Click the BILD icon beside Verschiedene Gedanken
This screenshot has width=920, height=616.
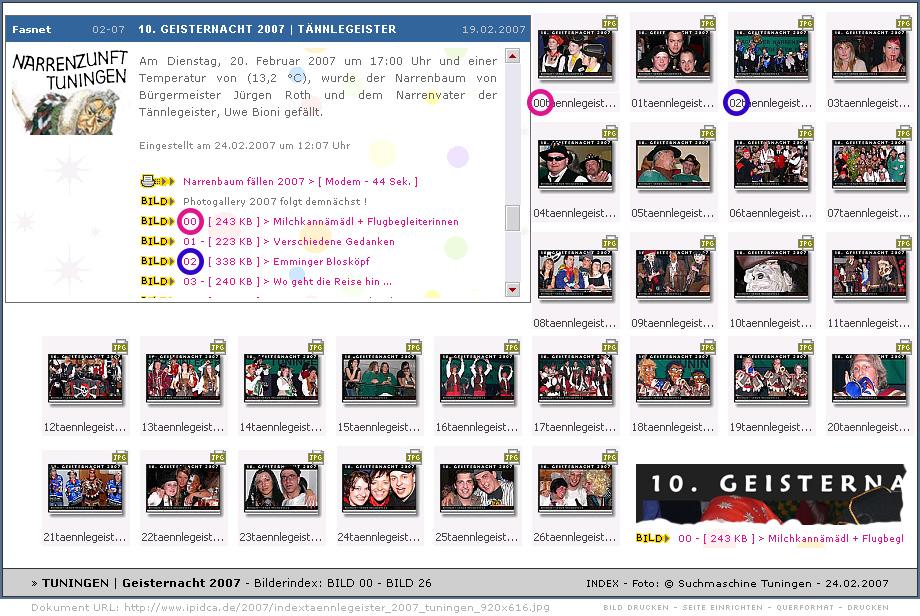click(157, 242)
